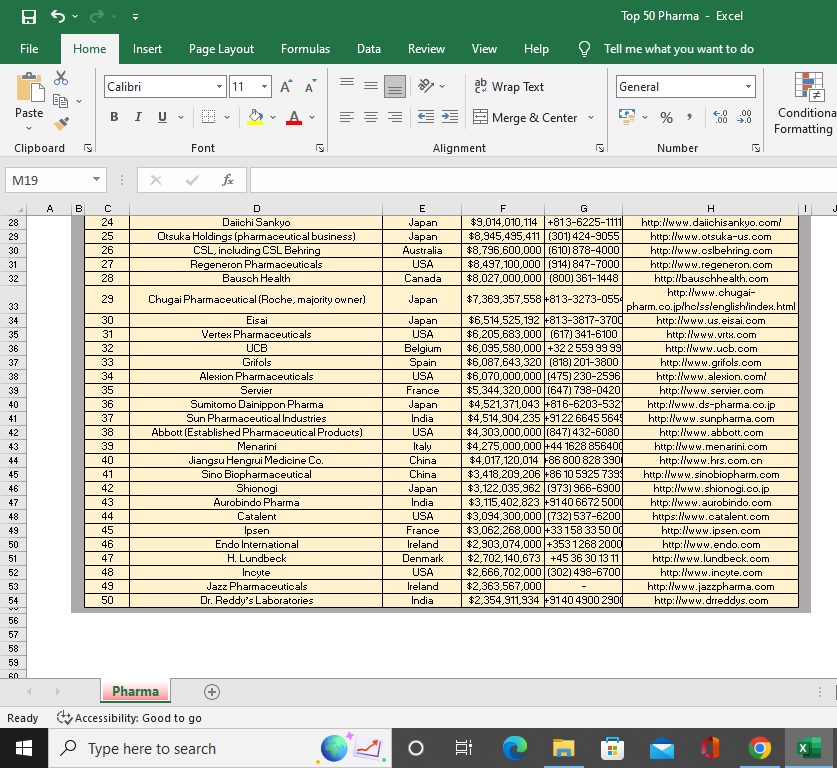Activate the Format Painter brush

click(x=61, y=123)
